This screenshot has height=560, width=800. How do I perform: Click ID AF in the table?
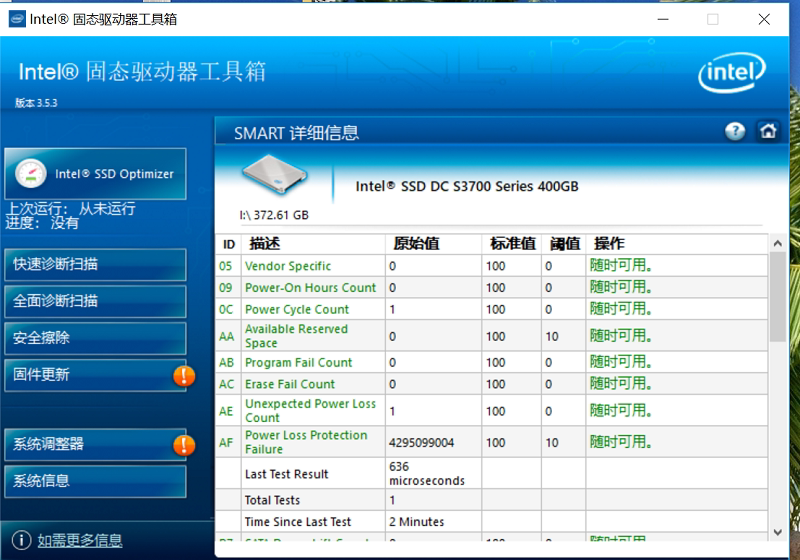[x=226, y=443]
